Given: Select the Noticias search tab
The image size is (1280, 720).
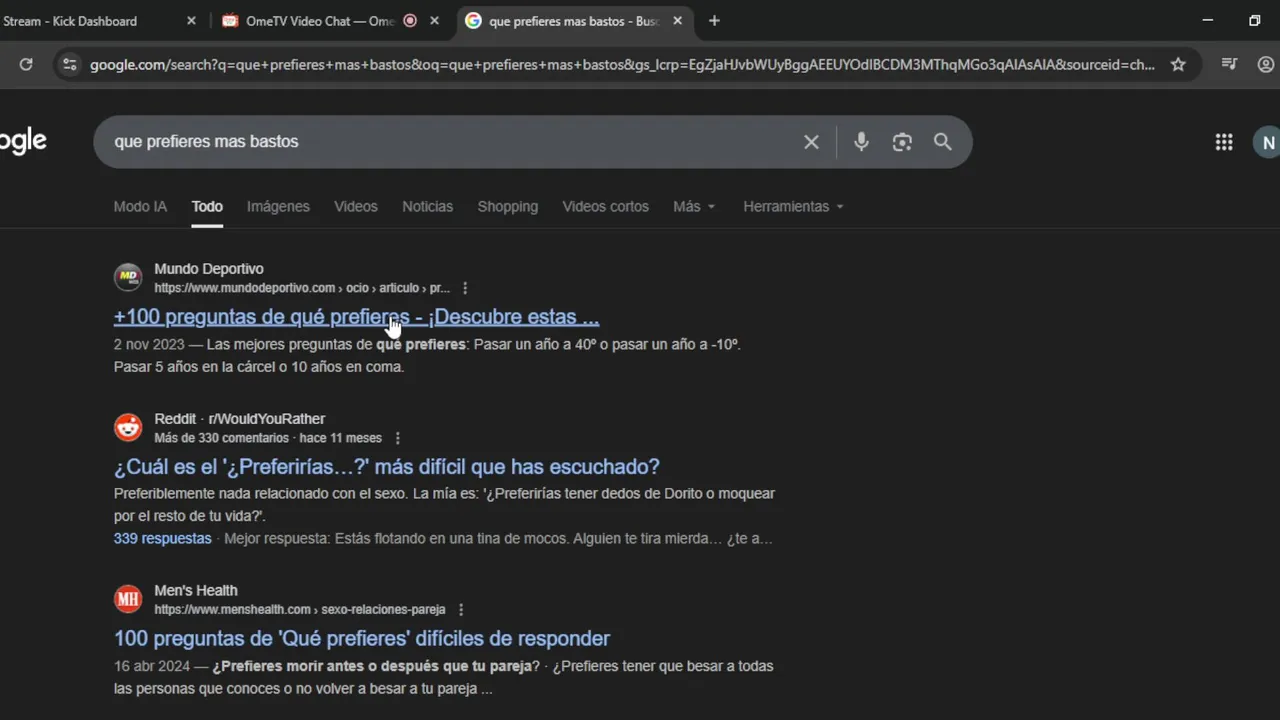Looking at the screenshot, I should click(x=427, y=206).
